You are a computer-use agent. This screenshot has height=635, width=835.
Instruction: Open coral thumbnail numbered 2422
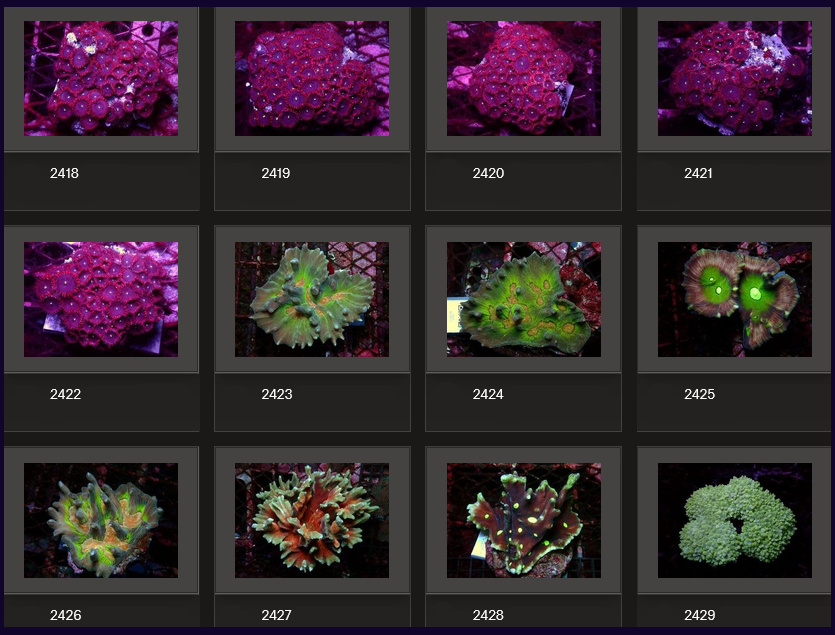(101, 299)
